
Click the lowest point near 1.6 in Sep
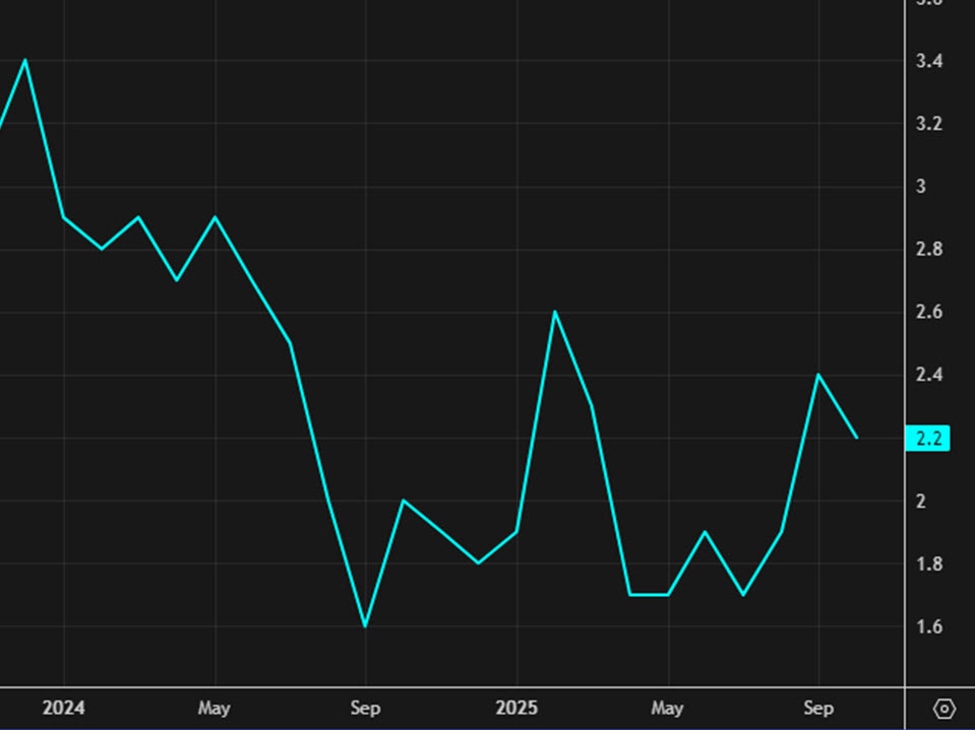(365, 624)
